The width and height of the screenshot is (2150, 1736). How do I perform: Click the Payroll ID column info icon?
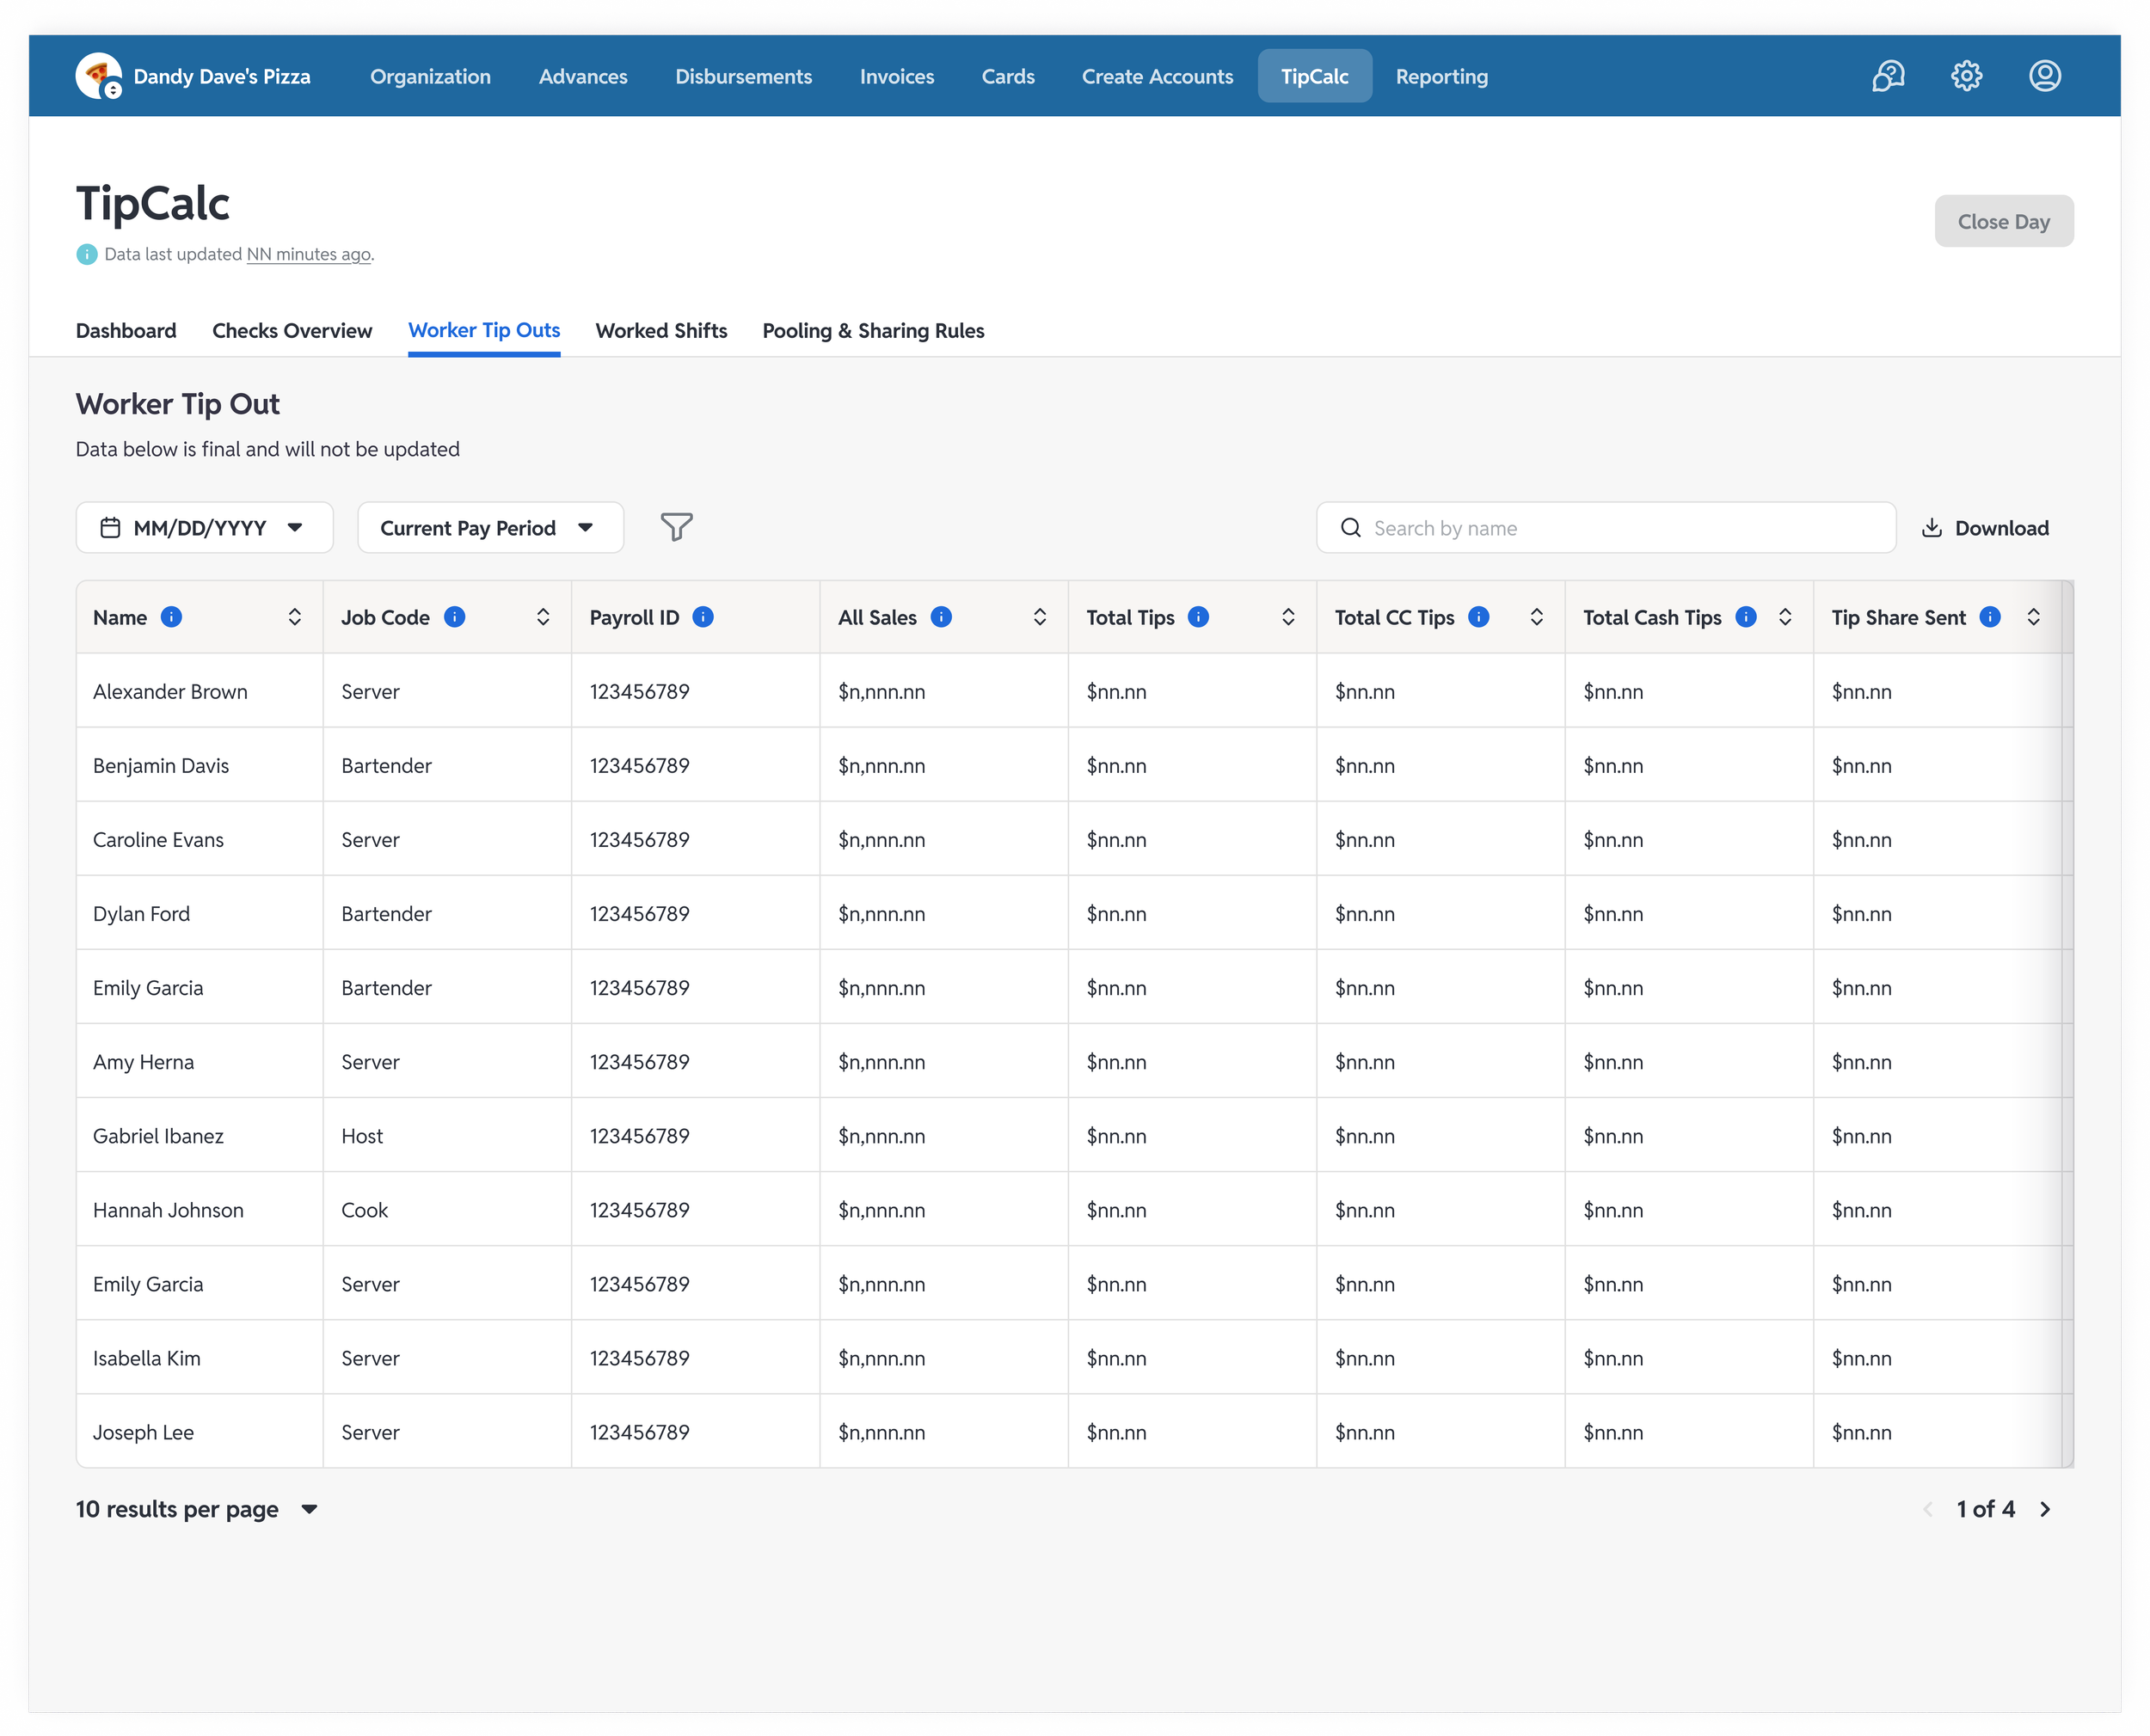click(703, 617)
